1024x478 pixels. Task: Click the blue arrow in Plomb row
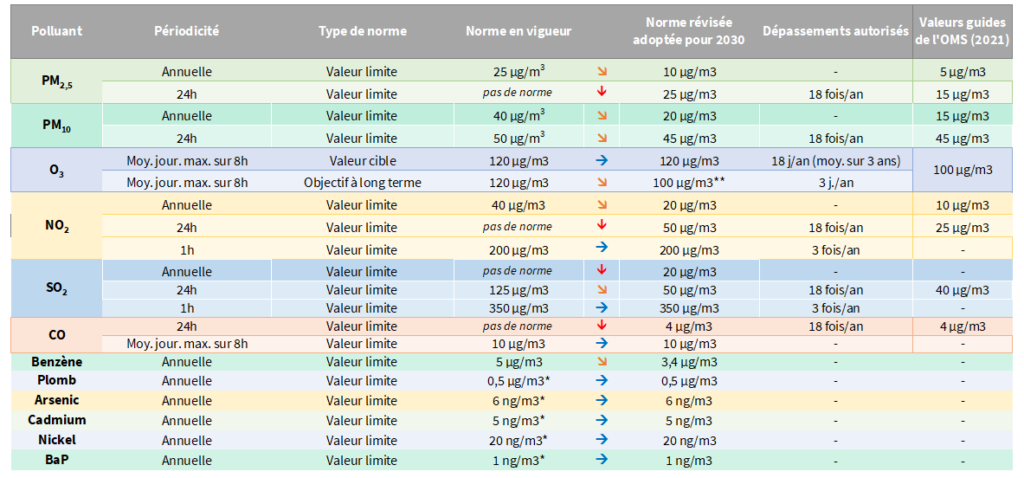602,380
